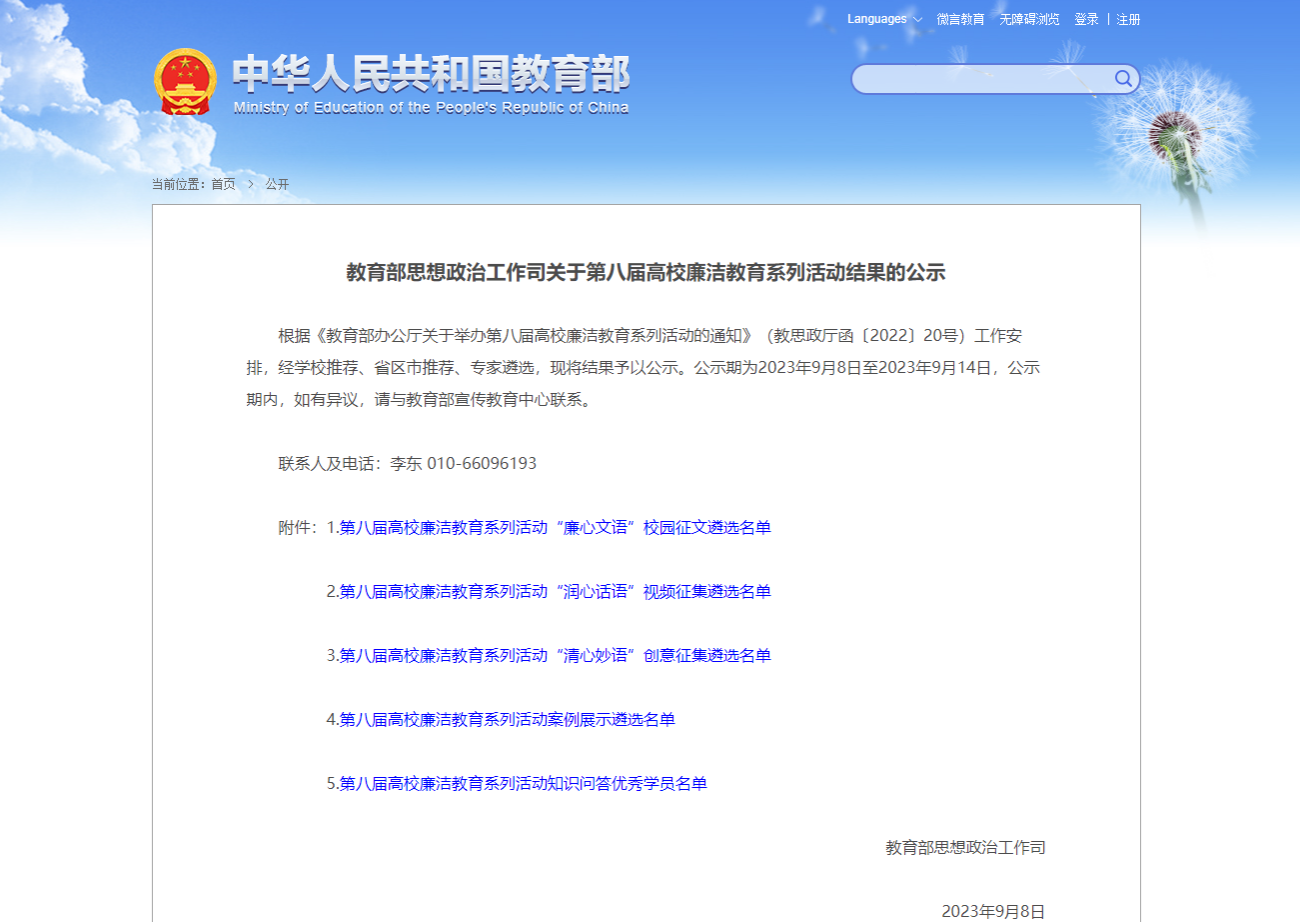Screen dimensions: 1300x922
Task: Click the Ministry of Education English subtitle
Action: (x=431, y=108)
